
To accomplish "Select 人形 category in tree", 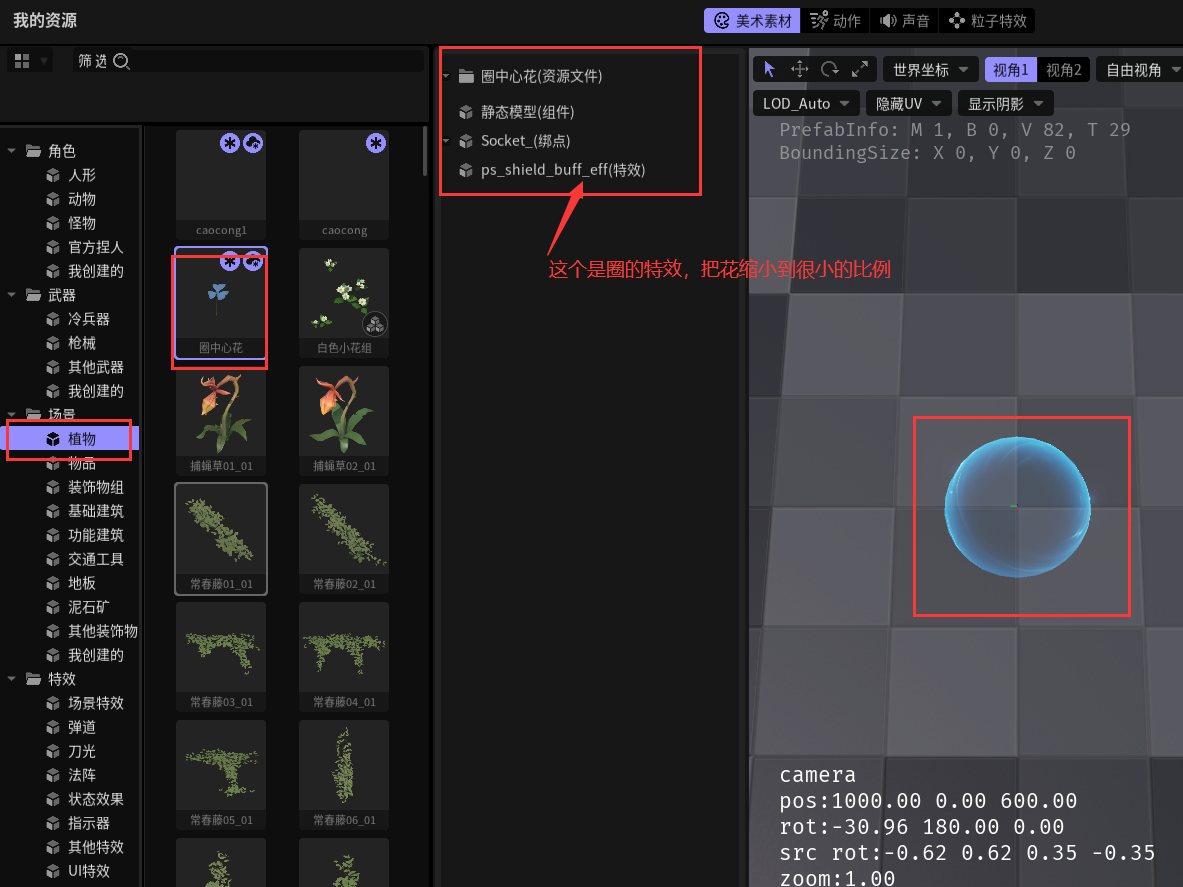I will pos(81,176).
